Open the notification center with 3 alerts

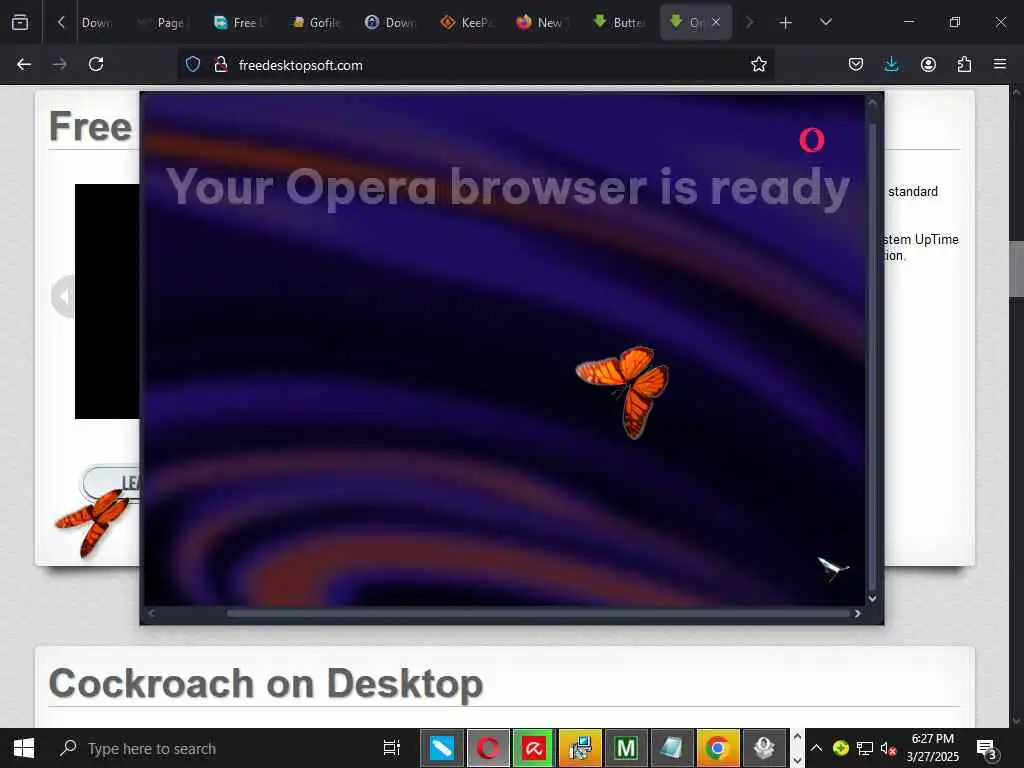click(x=986, y=749)
